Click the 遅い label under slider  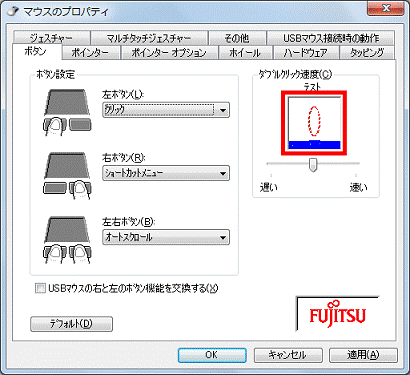pyautogui.click(x=269, y=187)
